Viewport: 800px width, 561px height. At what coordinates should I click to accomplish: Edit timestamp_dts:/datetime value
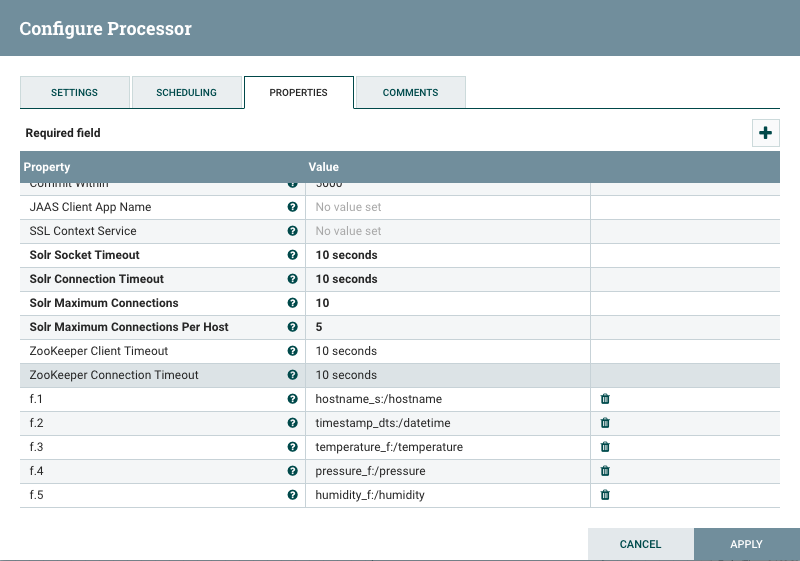(x=448, y=423)
